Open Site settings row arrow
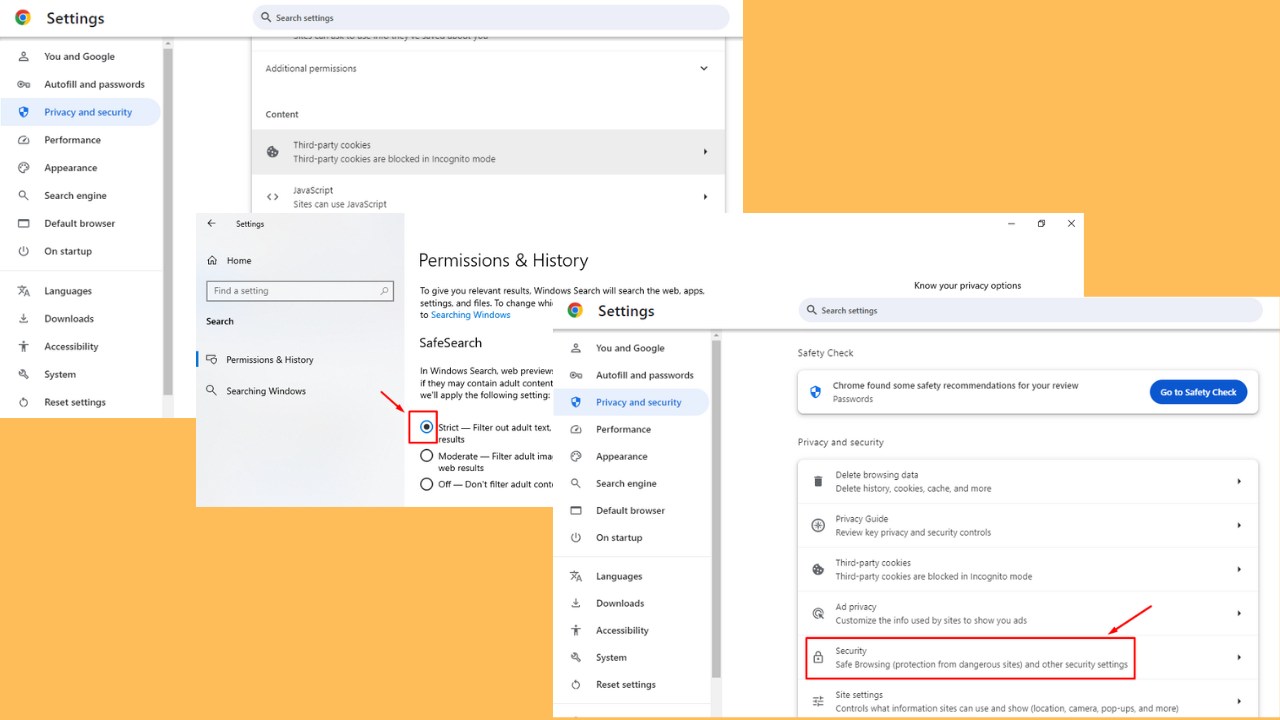The width and height of the screenshot is (1280, 720). pyautogui.click(x=1239, y=701)
